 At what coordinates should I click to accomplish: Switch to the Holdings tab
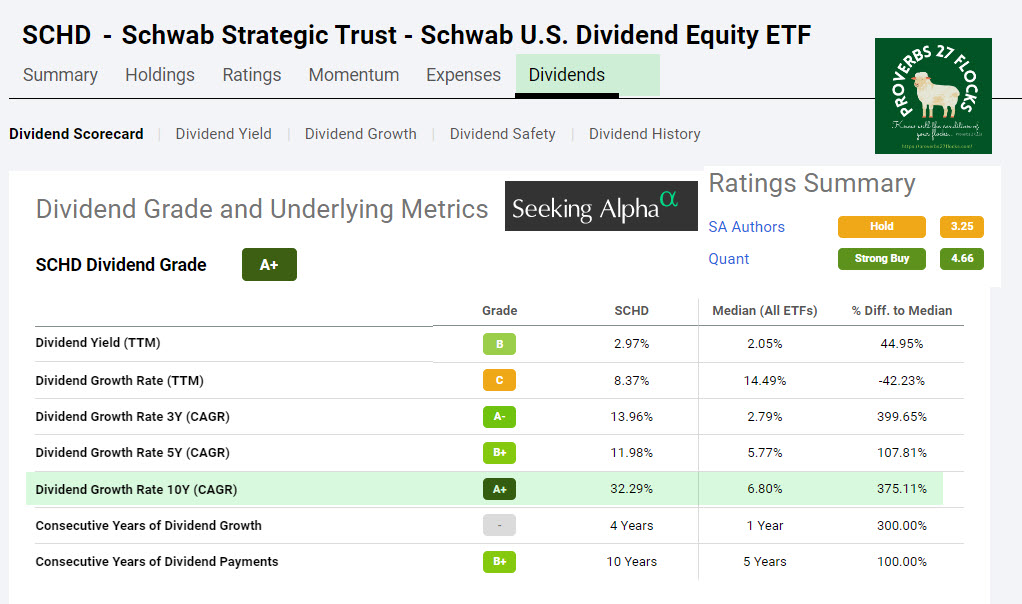click(x=160, y=75)
